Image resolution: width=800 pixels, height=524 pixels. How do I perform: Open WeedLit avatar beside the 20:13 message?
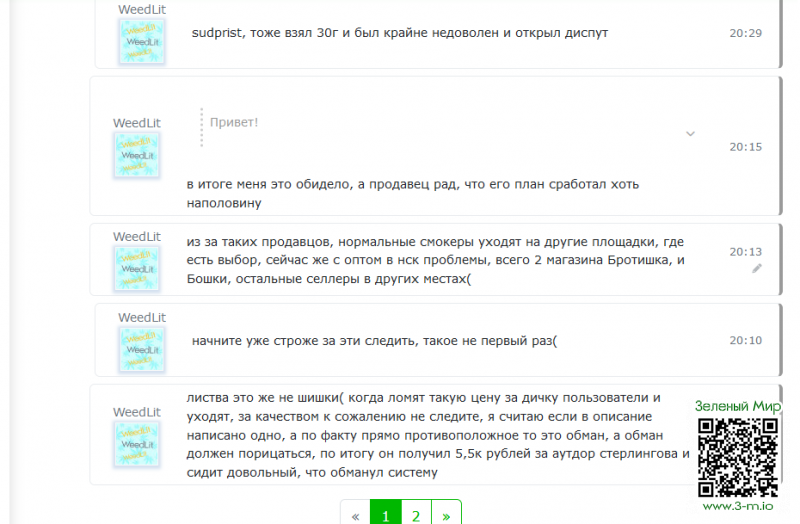(136, 268)
